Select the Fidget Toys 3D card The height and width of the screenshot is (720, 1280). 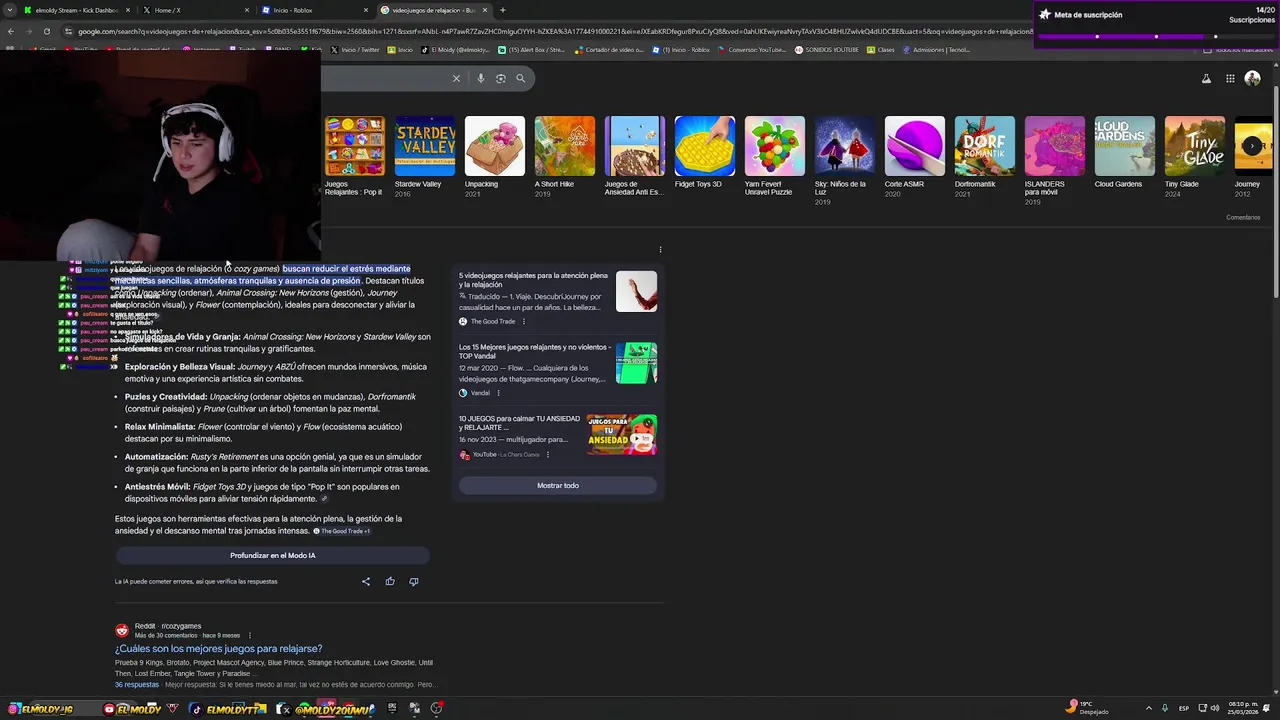[x=704, y=152]
